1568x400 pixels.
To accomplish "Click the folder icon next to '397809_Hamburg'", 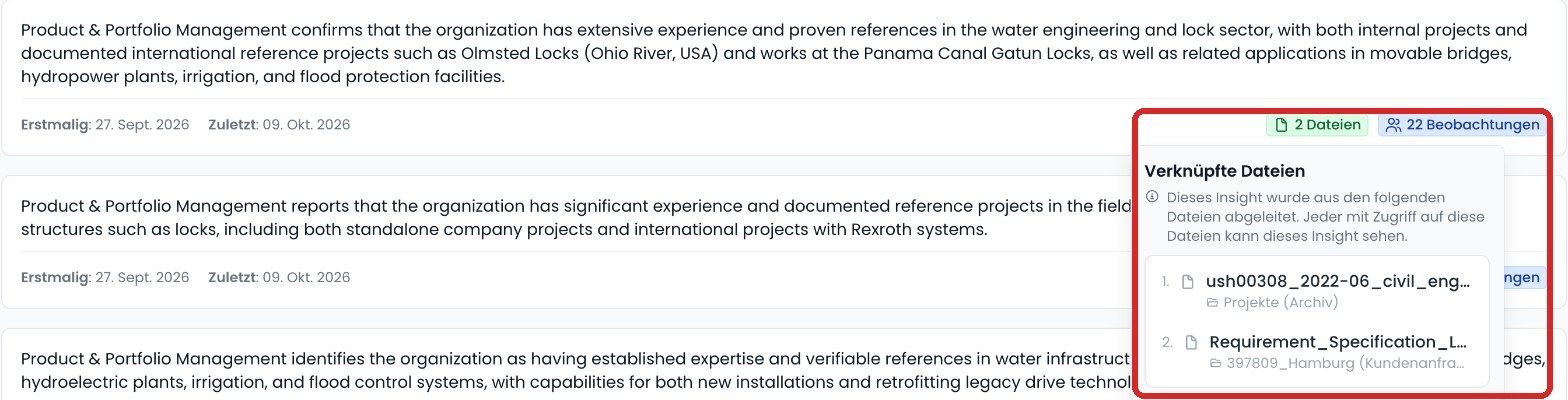I will click(x=1216, y=363).
